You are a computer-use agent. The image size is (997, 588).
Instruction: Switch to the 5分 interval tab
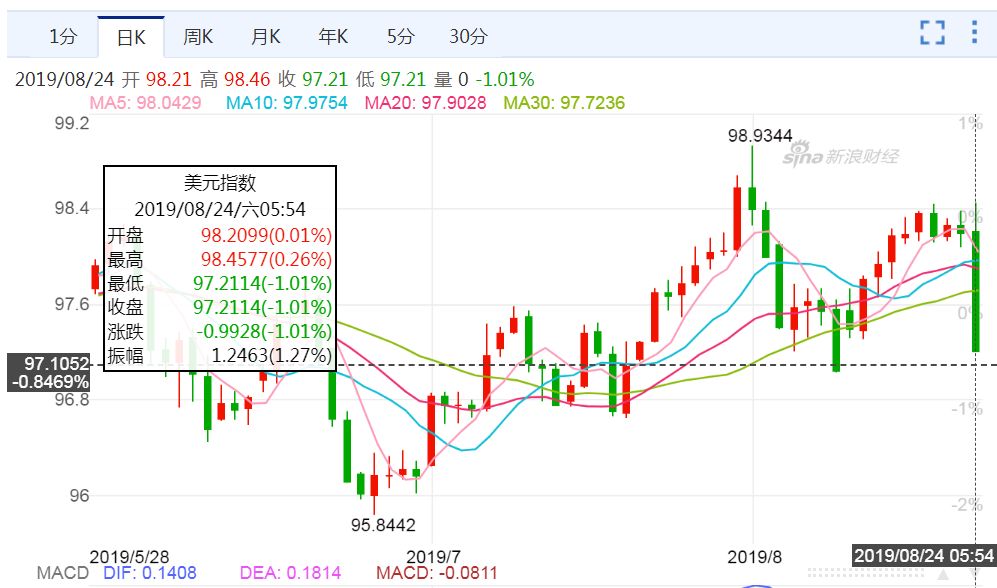click(x=400, y=37)
